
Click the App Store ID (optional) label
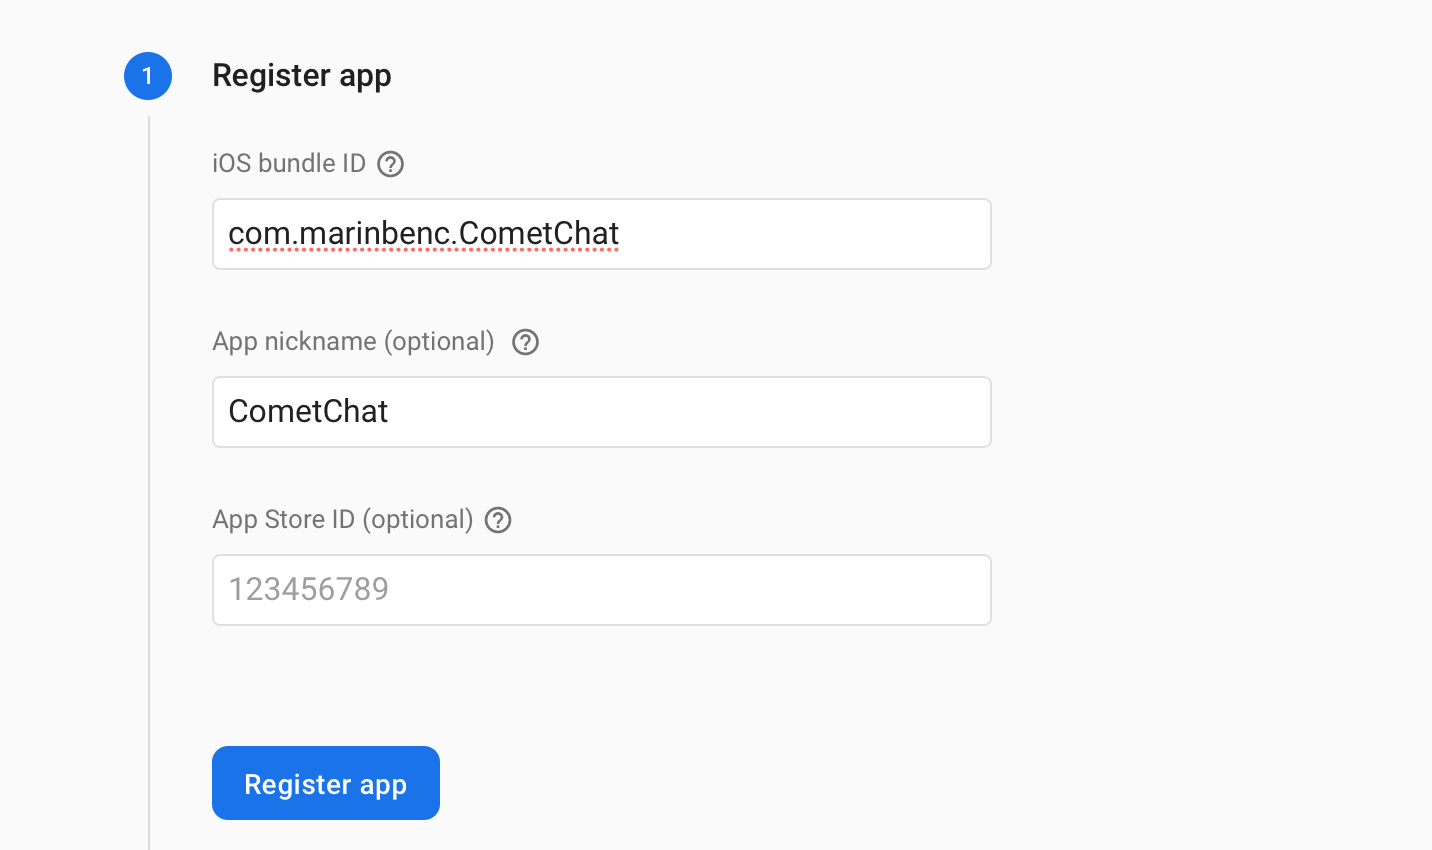pos(343,520)
